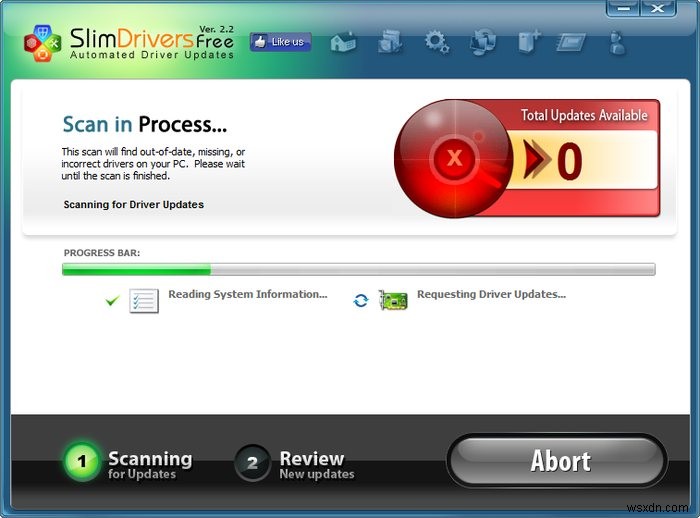Select step 2 Review New updates

click(295, 464)
